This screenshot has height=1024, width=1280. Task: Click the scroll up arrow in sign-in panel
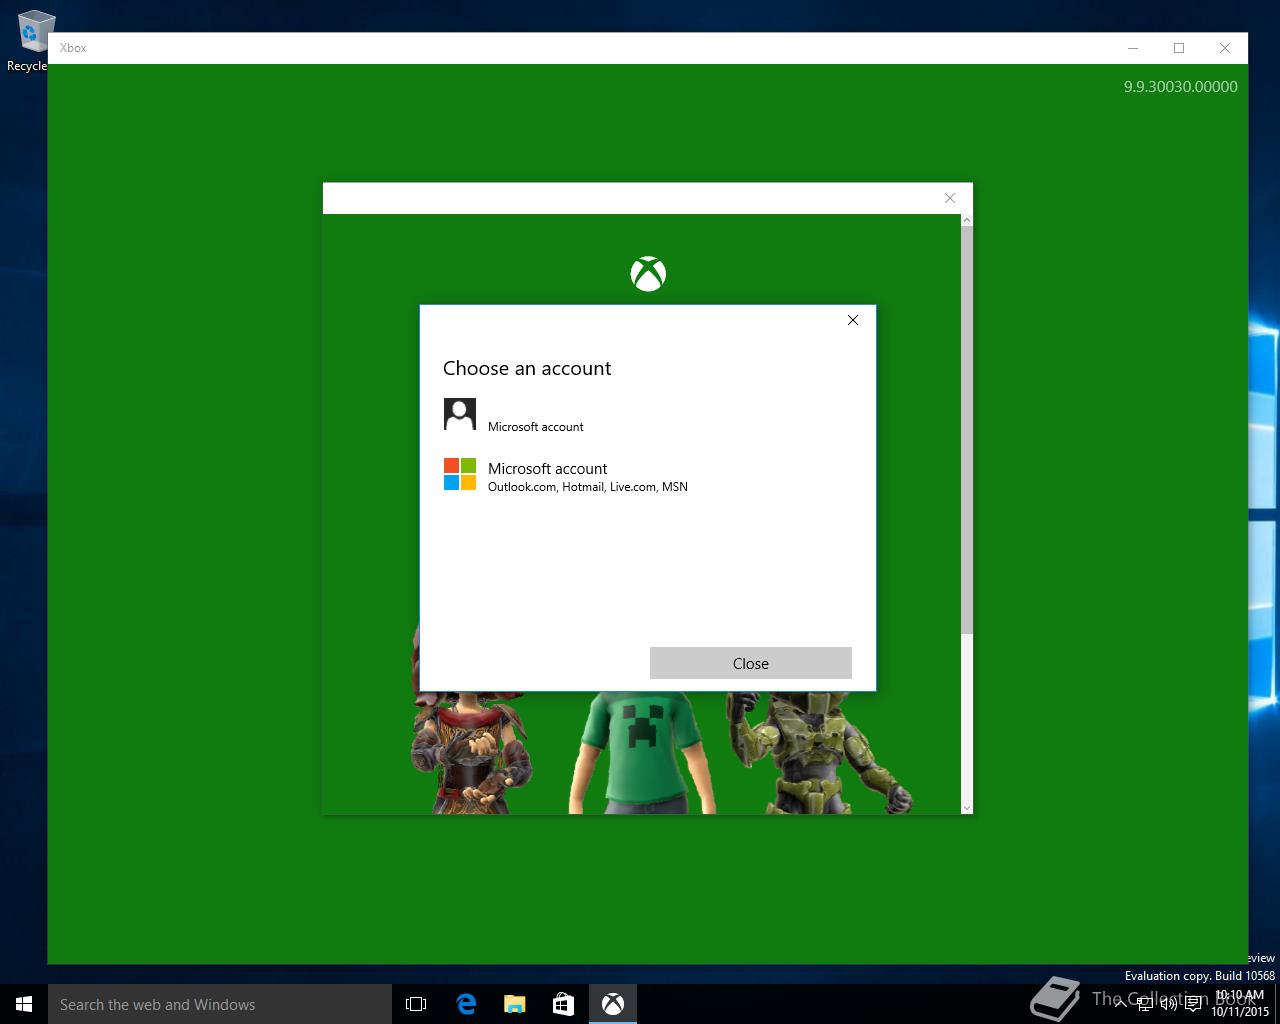[967, 220]
